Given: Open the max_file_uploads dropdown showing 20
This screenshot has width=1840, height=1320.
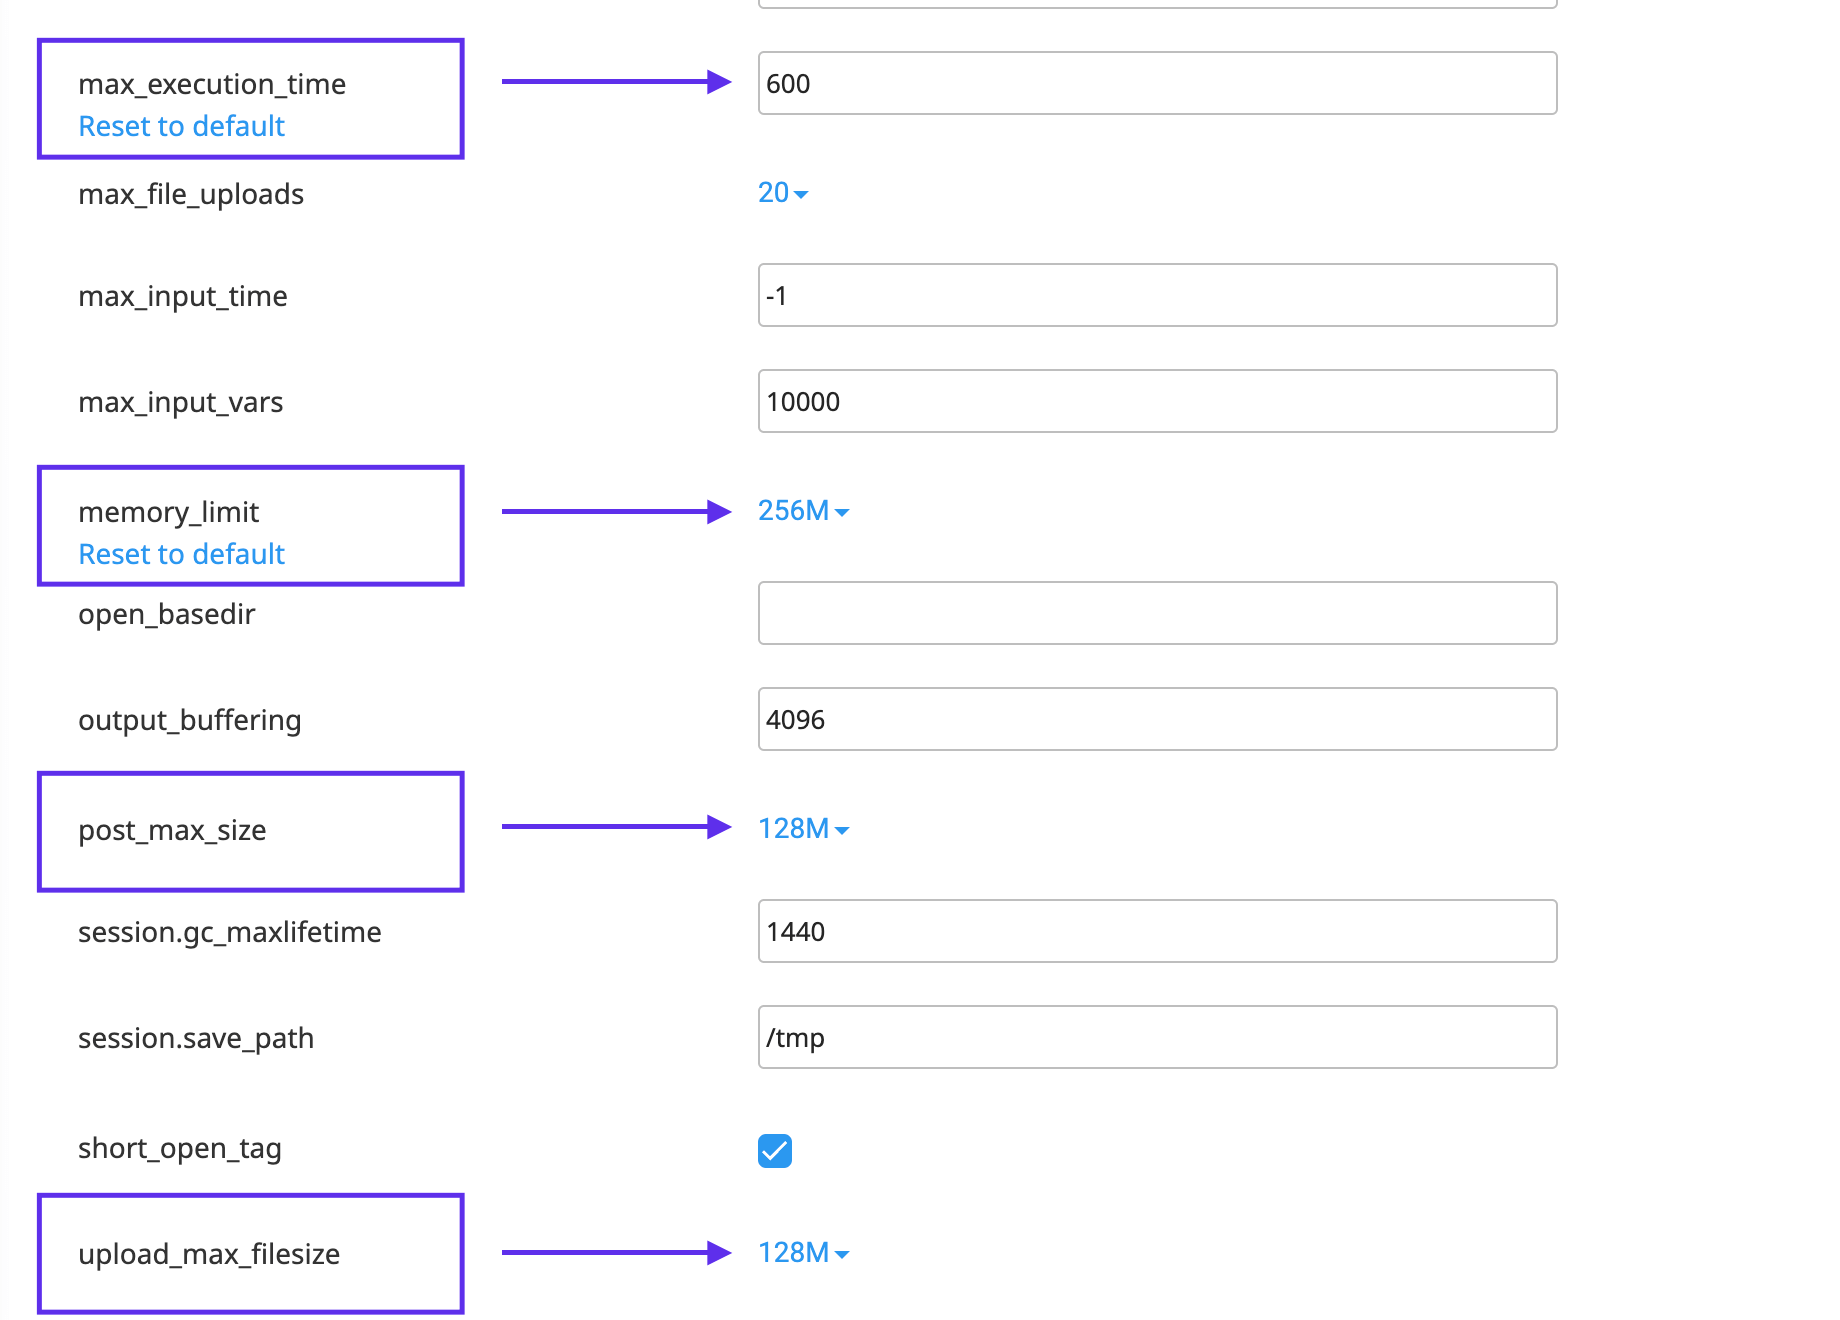Looking at the screenshot, I should 782,192.
